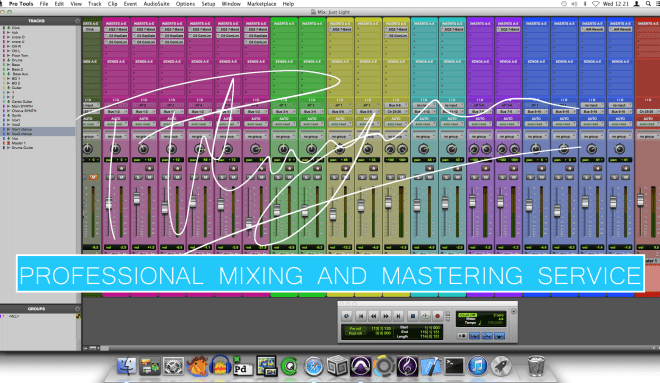Select the <ALL> group in Groups list
Screen dimensions: 660x383
(14, 316)
